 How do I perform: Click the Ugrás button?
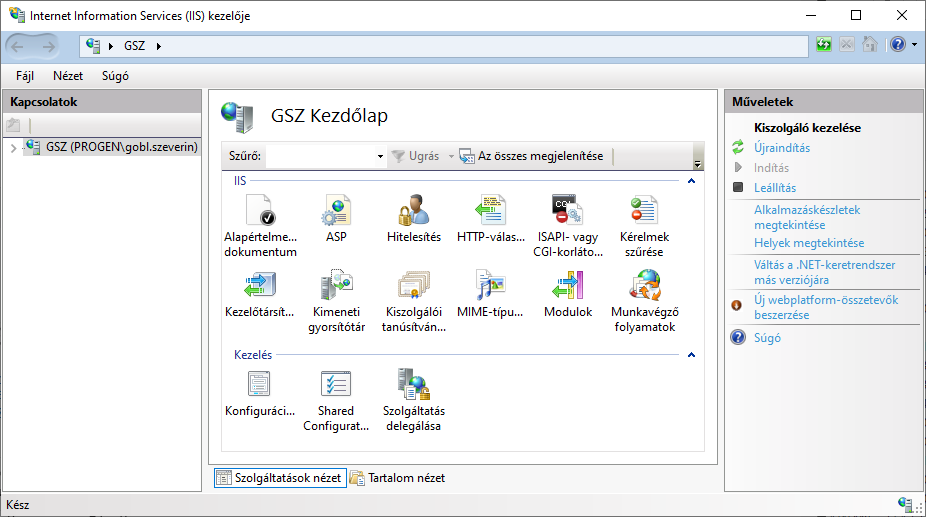(x=416, y=156)
